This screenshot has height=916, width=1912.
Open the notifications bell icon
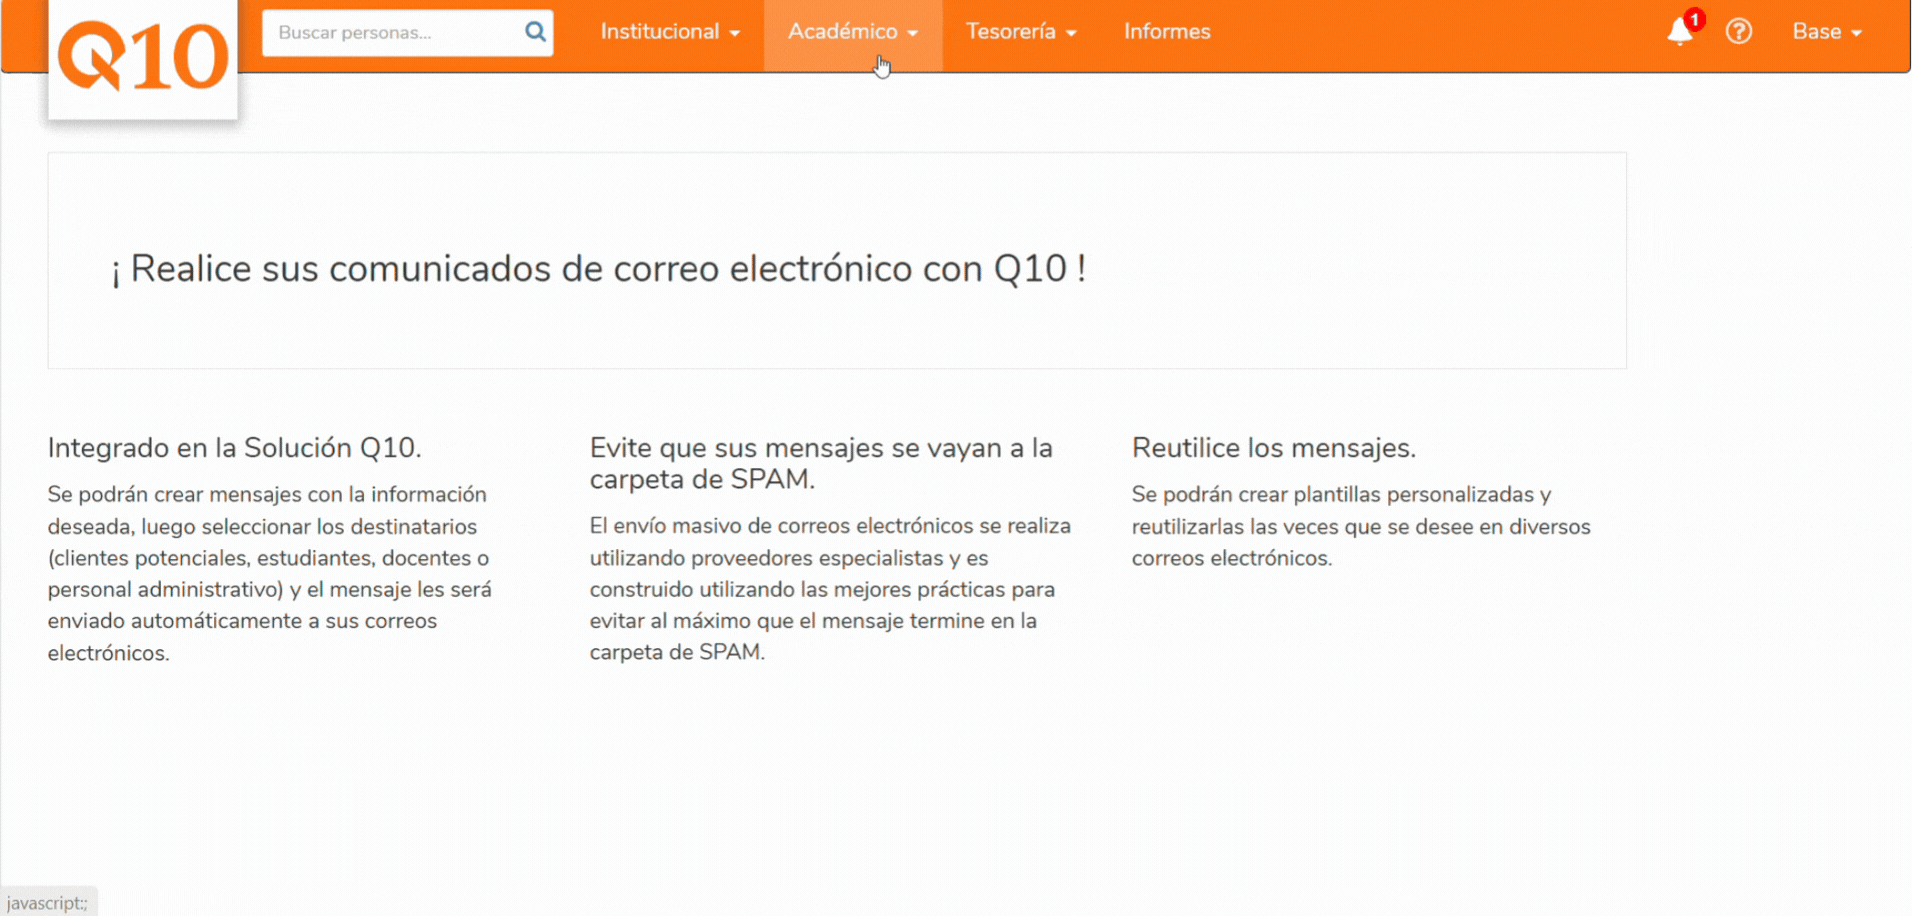[1680, 32]
